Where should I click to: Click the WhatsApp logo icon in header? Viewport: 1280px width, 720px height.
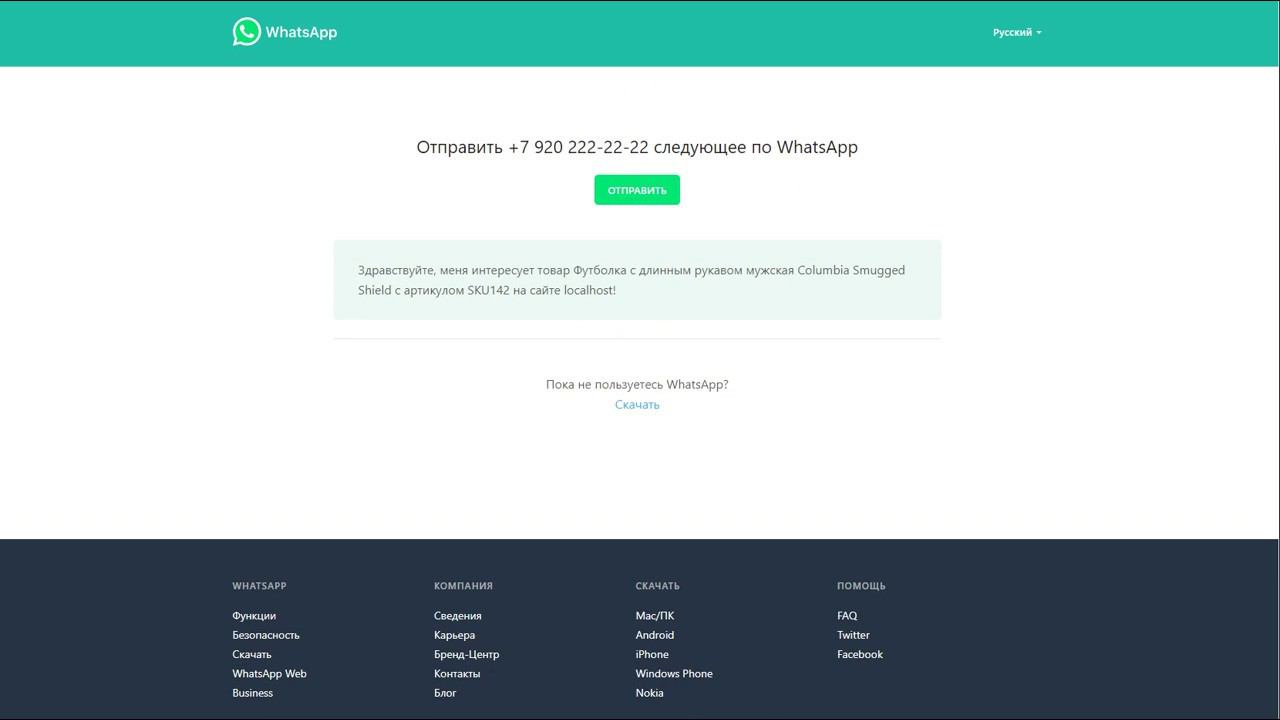tap(247, 32)
